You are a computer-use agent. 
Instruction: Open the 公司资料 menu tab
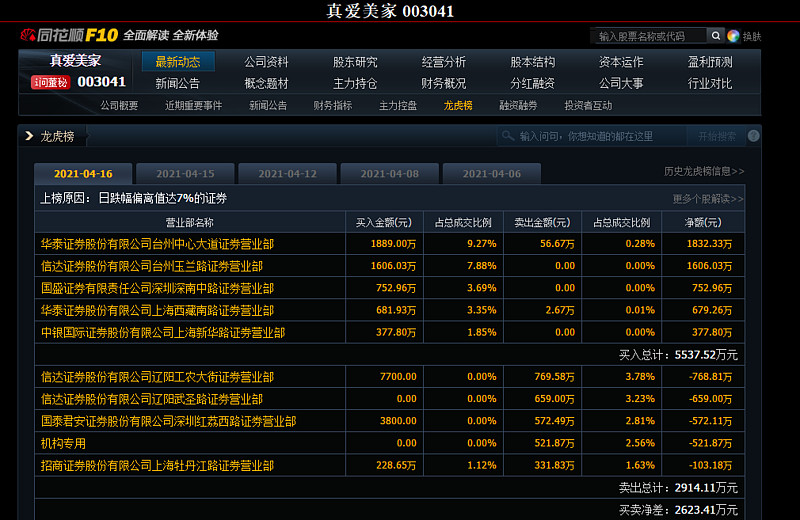pyautogui.click(x=266, y=62)
